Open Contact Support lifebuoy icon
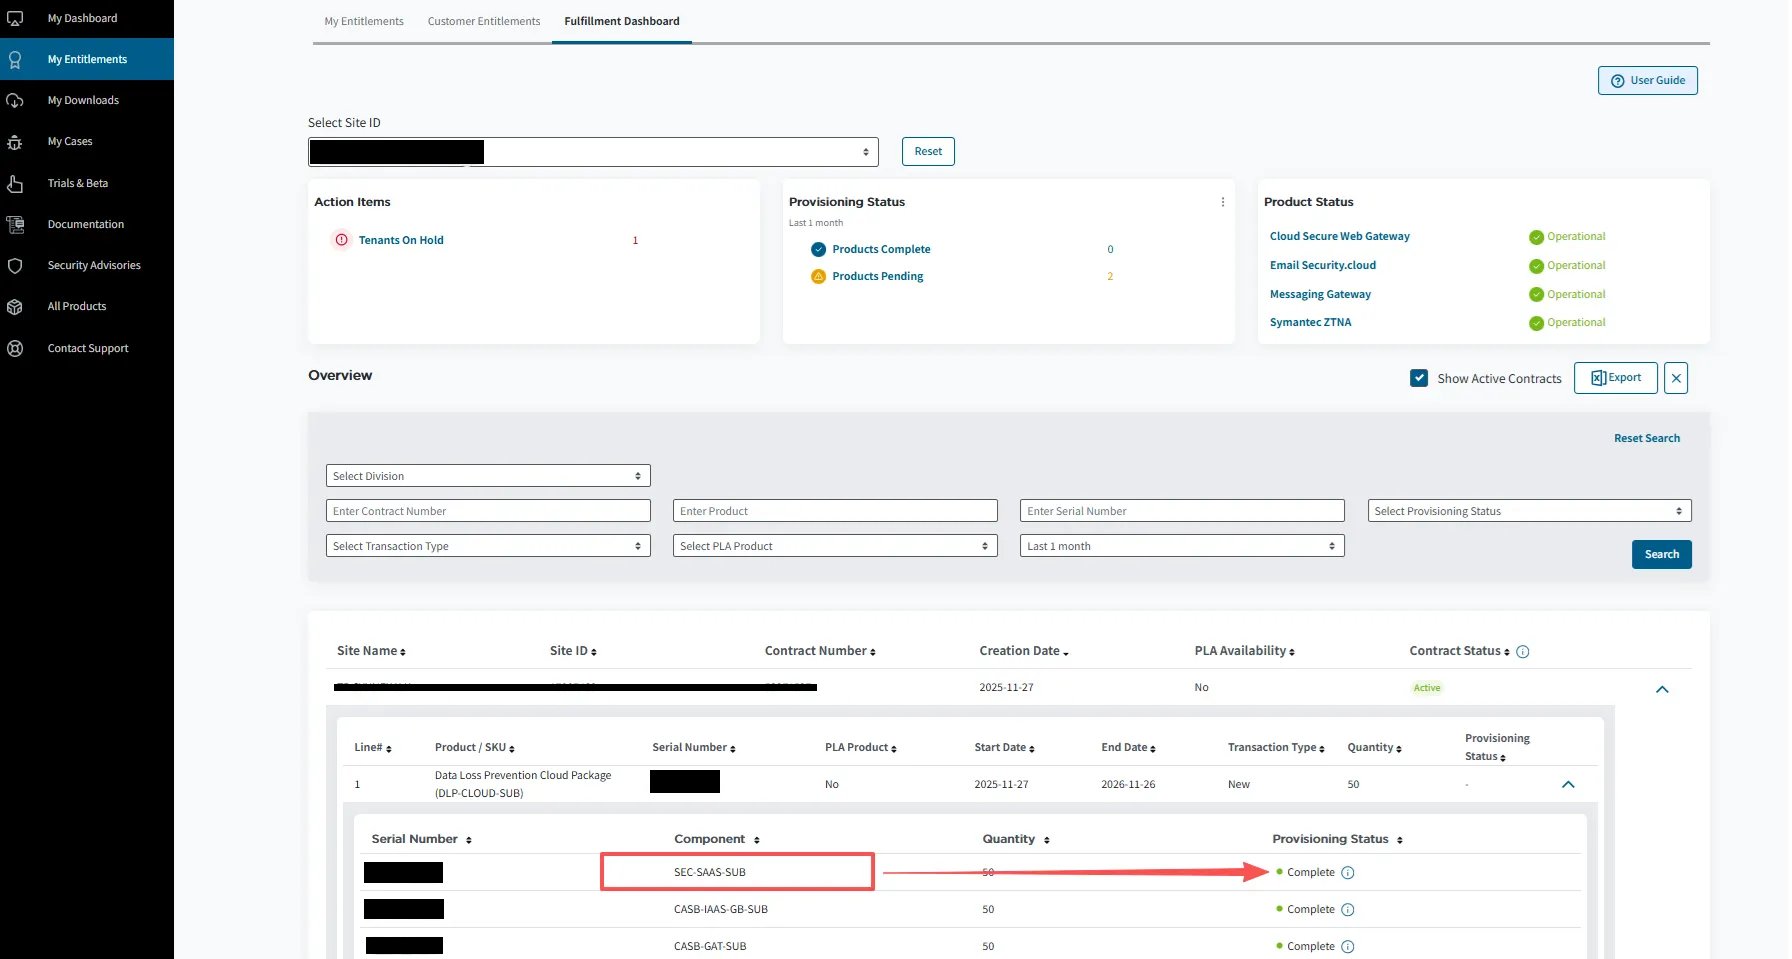Screen dimensions: 1792x959 (x=15, y=349)
